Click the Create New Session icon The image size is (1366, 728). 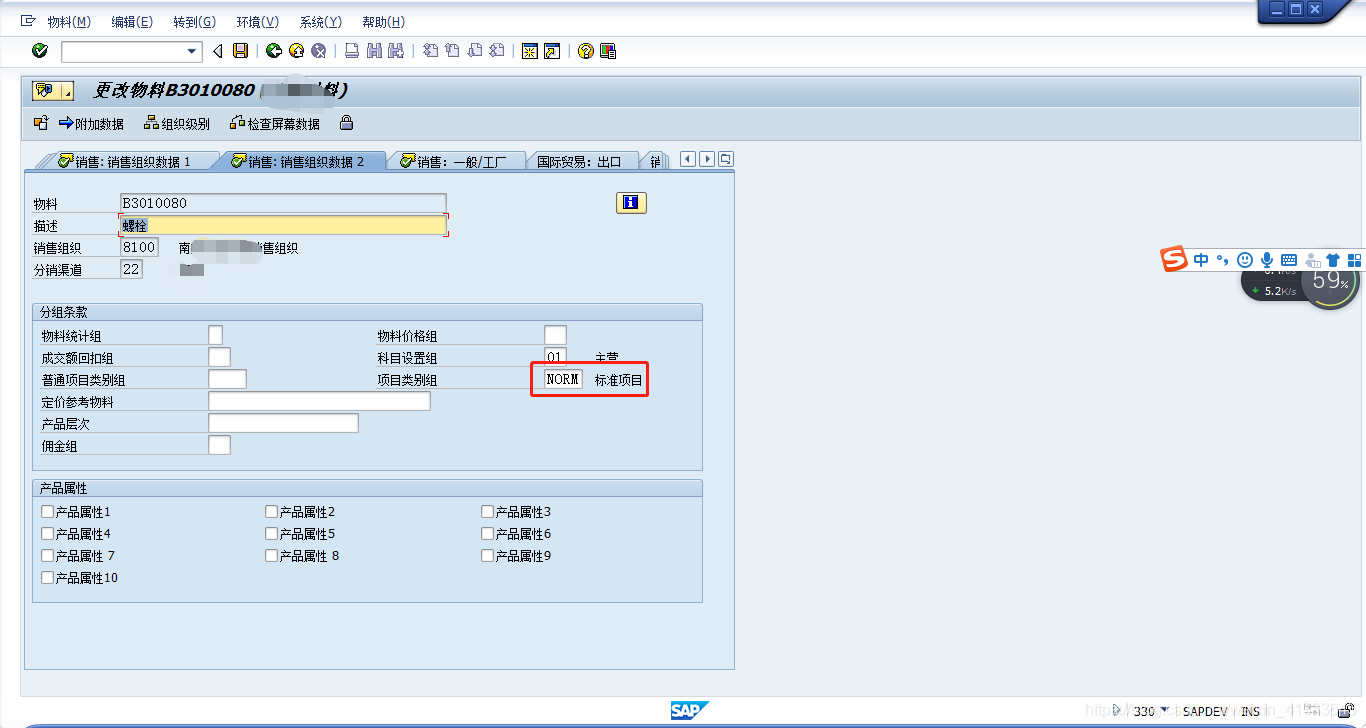(530, 51)
